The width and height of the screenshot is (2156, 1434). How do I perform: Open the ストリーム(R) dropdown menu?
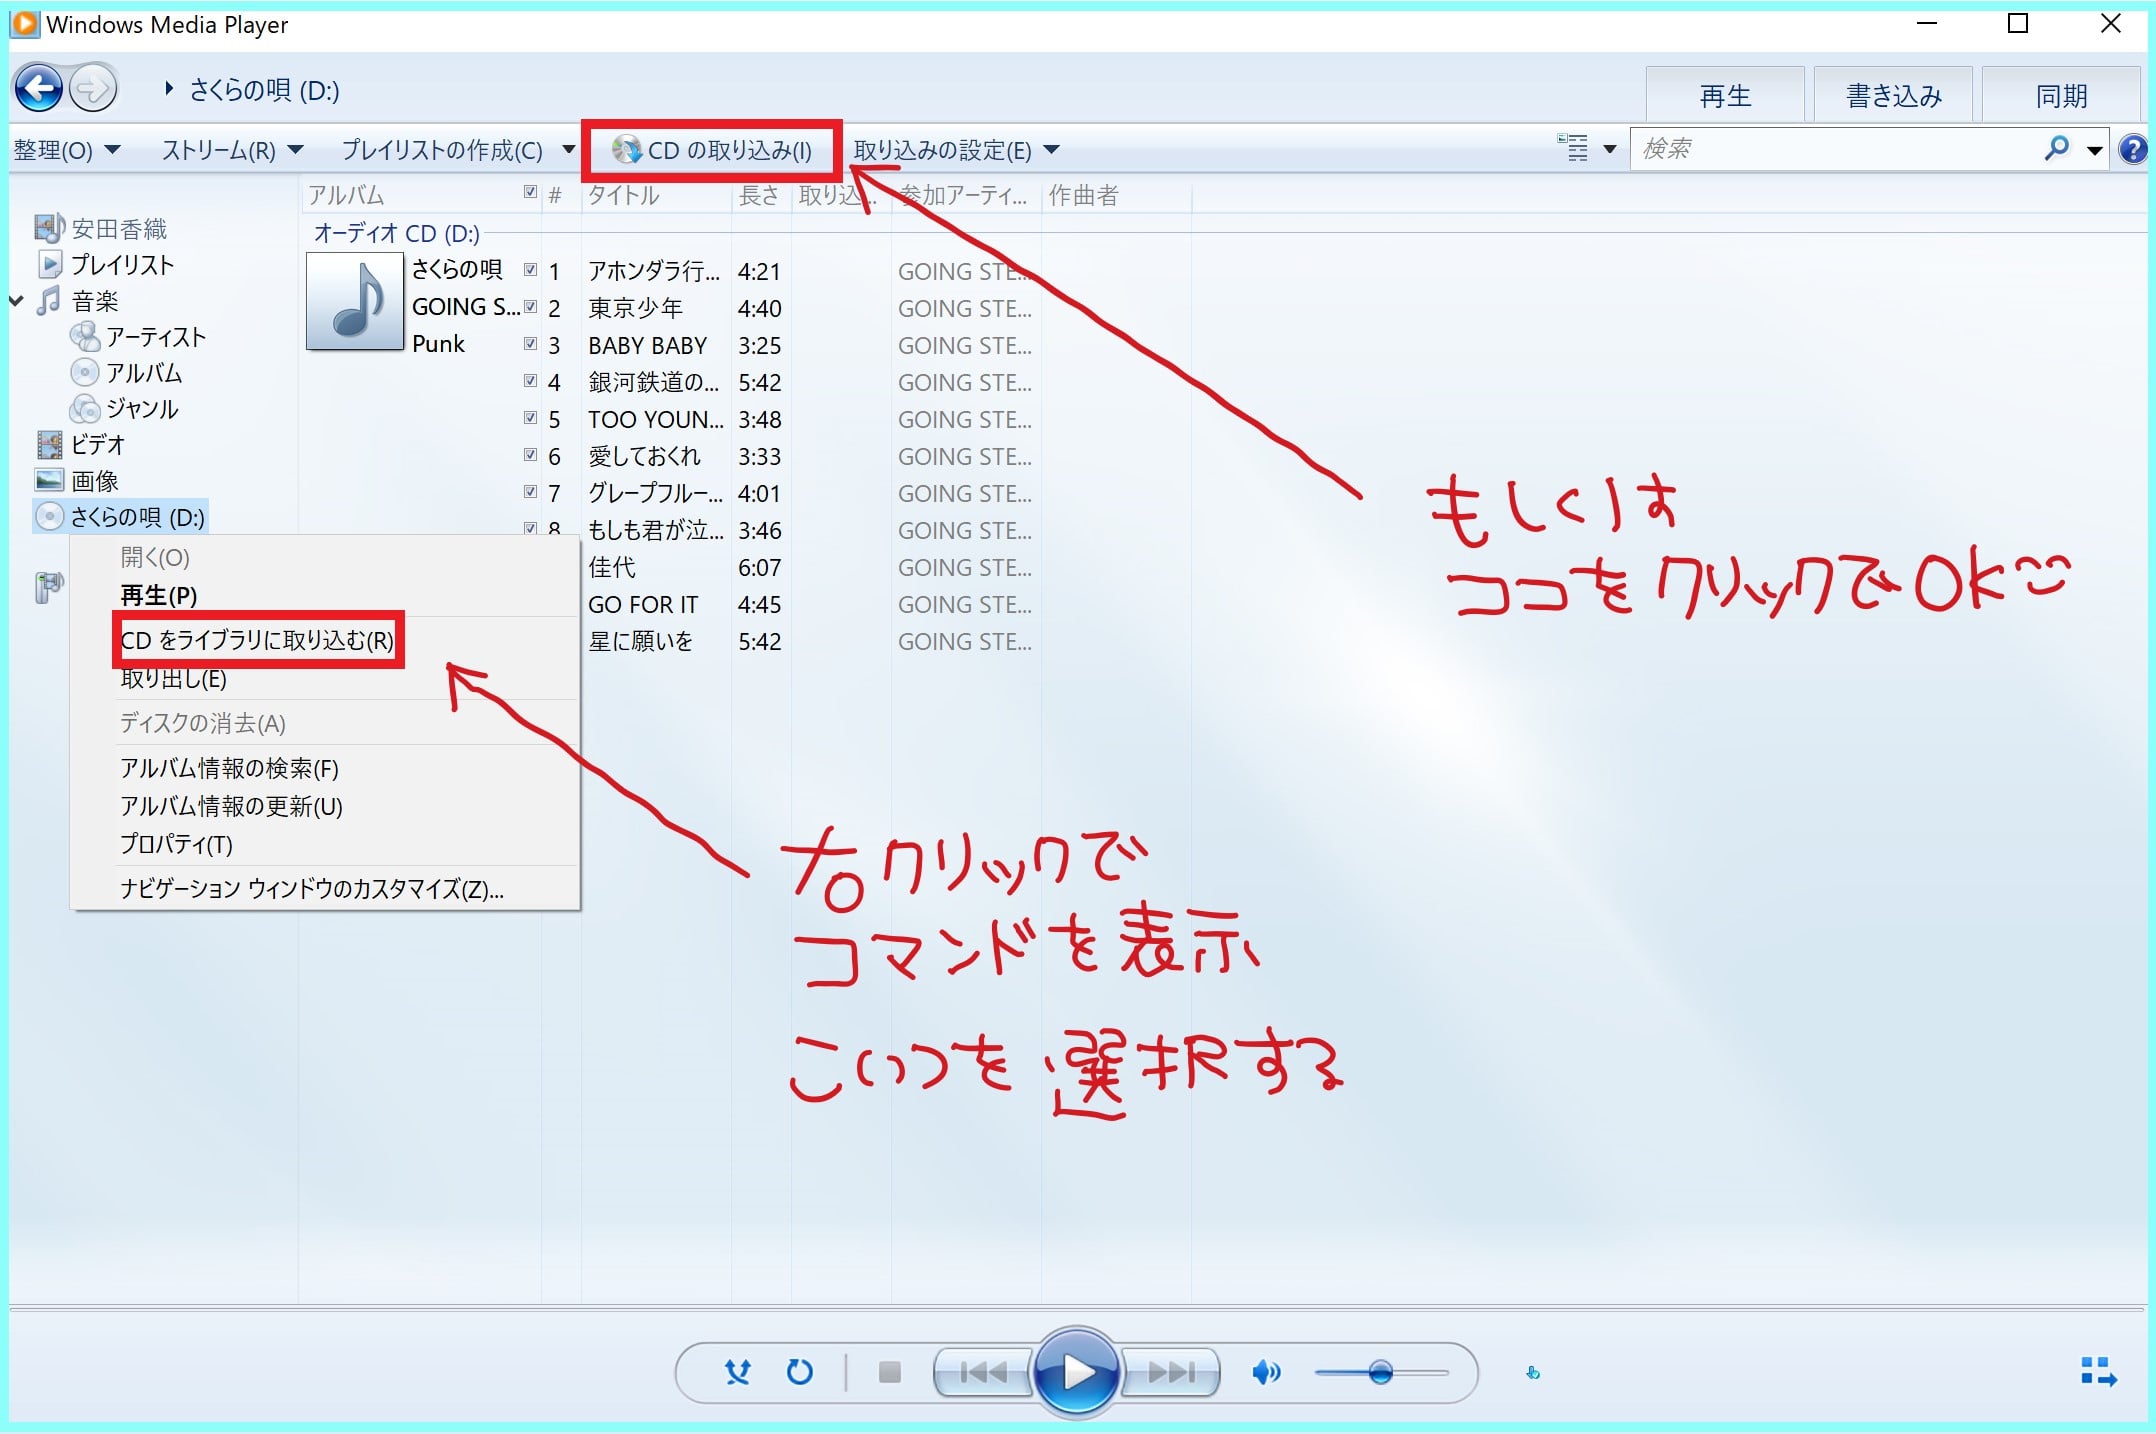tap(232, 150)
